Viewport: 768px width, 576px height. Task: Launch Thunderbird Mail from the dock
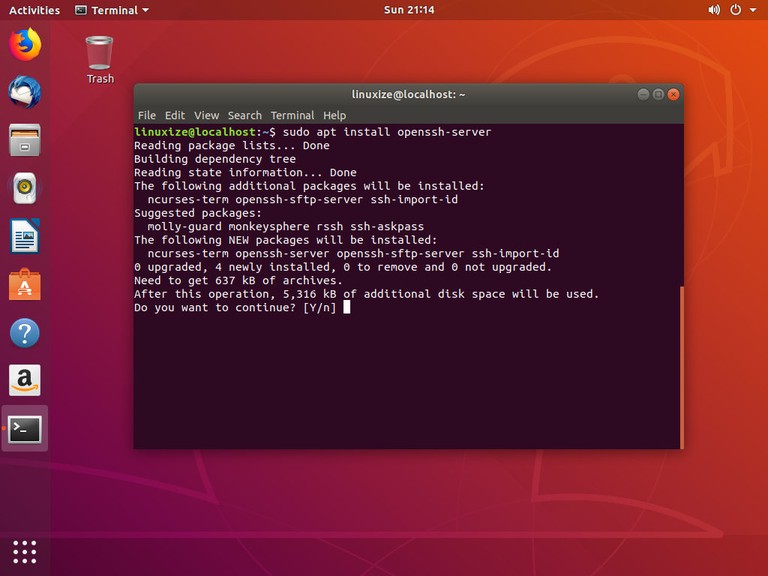coord(25,92)
